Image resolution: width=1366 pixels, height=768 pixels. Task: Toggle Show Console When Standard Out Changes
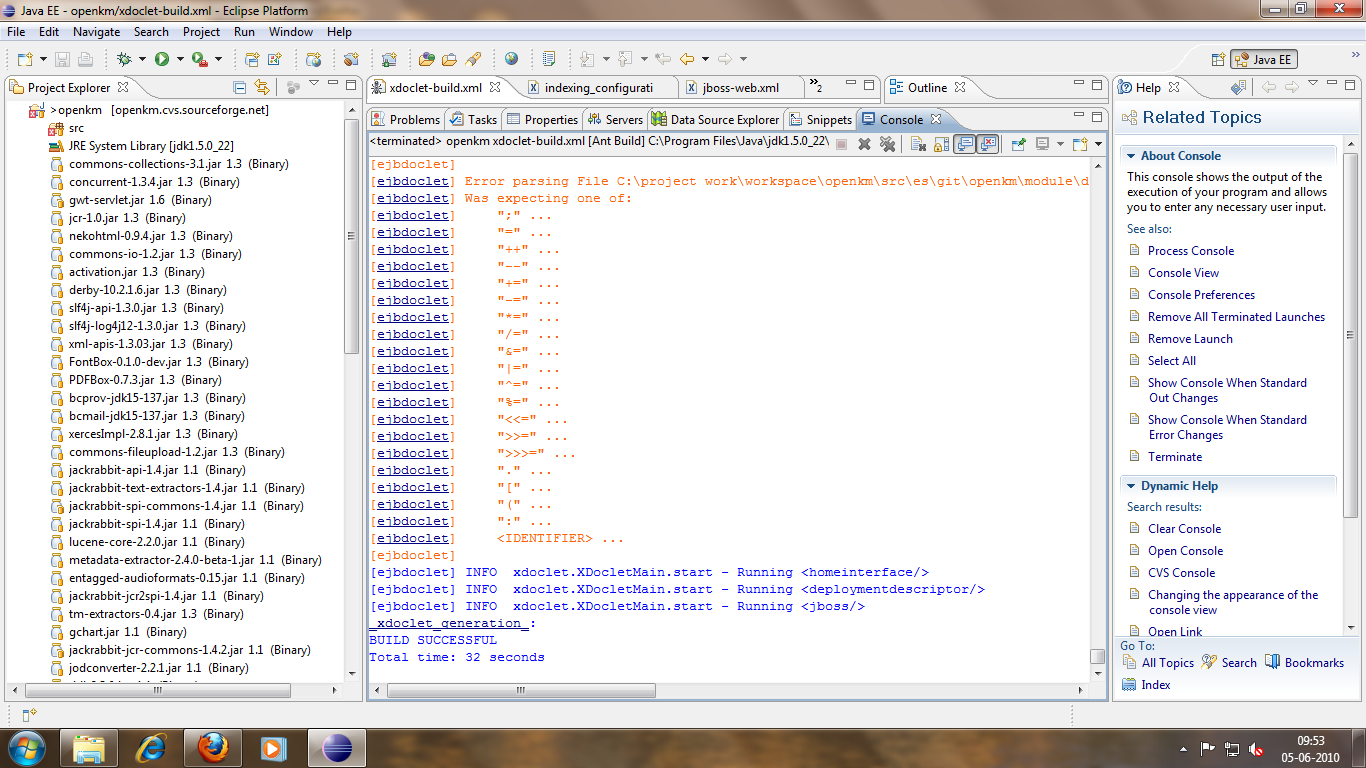point(964,144)
